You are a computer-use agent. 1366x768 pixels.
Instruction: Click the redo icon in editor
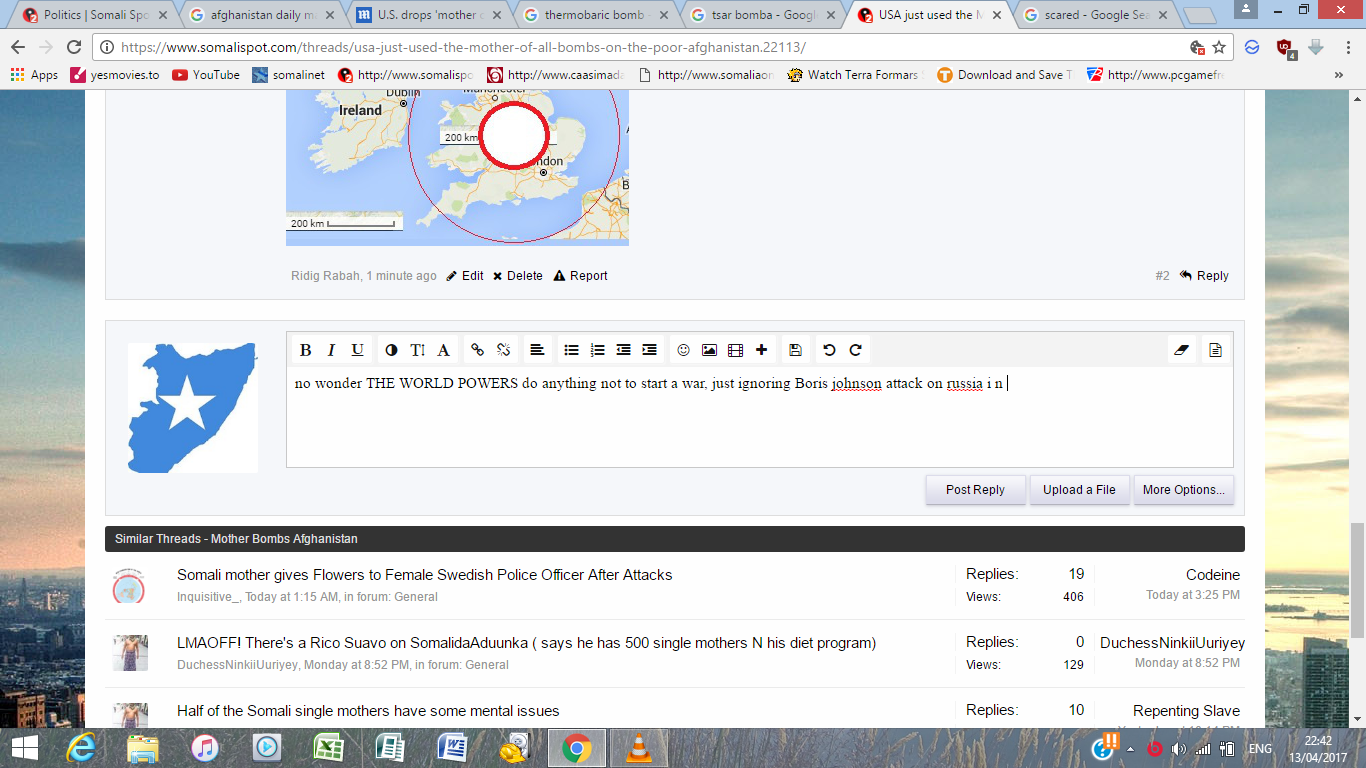coord(855,350)
